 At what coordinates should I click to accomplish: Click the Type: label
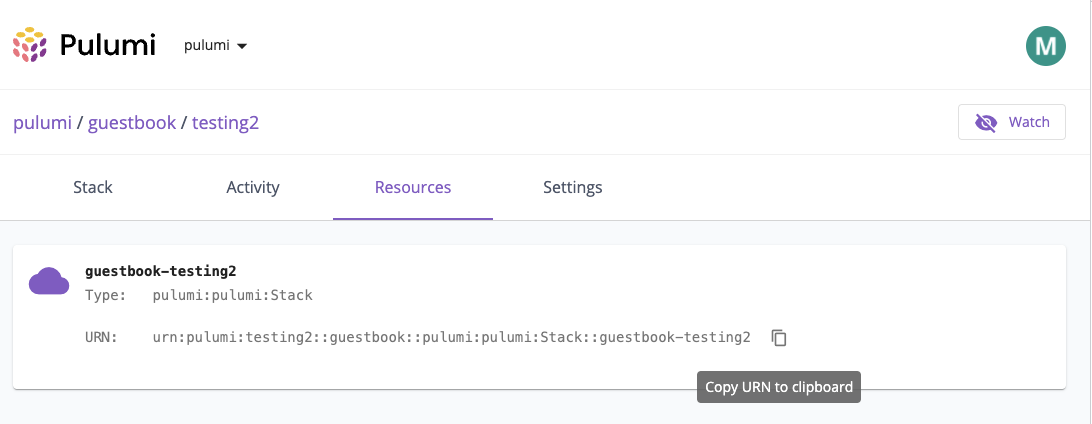pyautogui.click(x=105, y=295)
